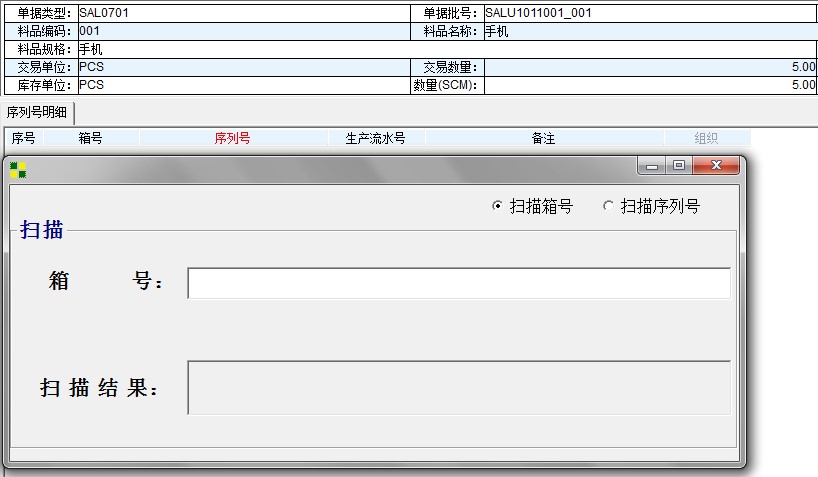Click the 备注 column header

pos(543,138)
